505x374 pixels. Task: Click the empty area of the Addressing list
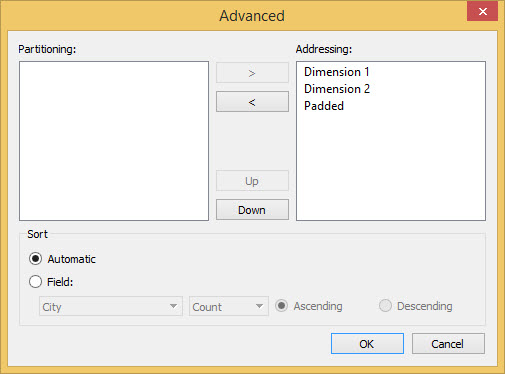[391, 167]
